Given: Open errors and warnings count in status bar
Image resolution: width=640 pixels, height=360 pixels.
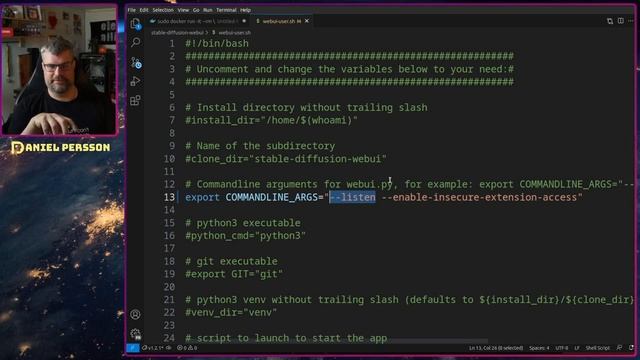Looking at the screenshot, I should point(187,348).
